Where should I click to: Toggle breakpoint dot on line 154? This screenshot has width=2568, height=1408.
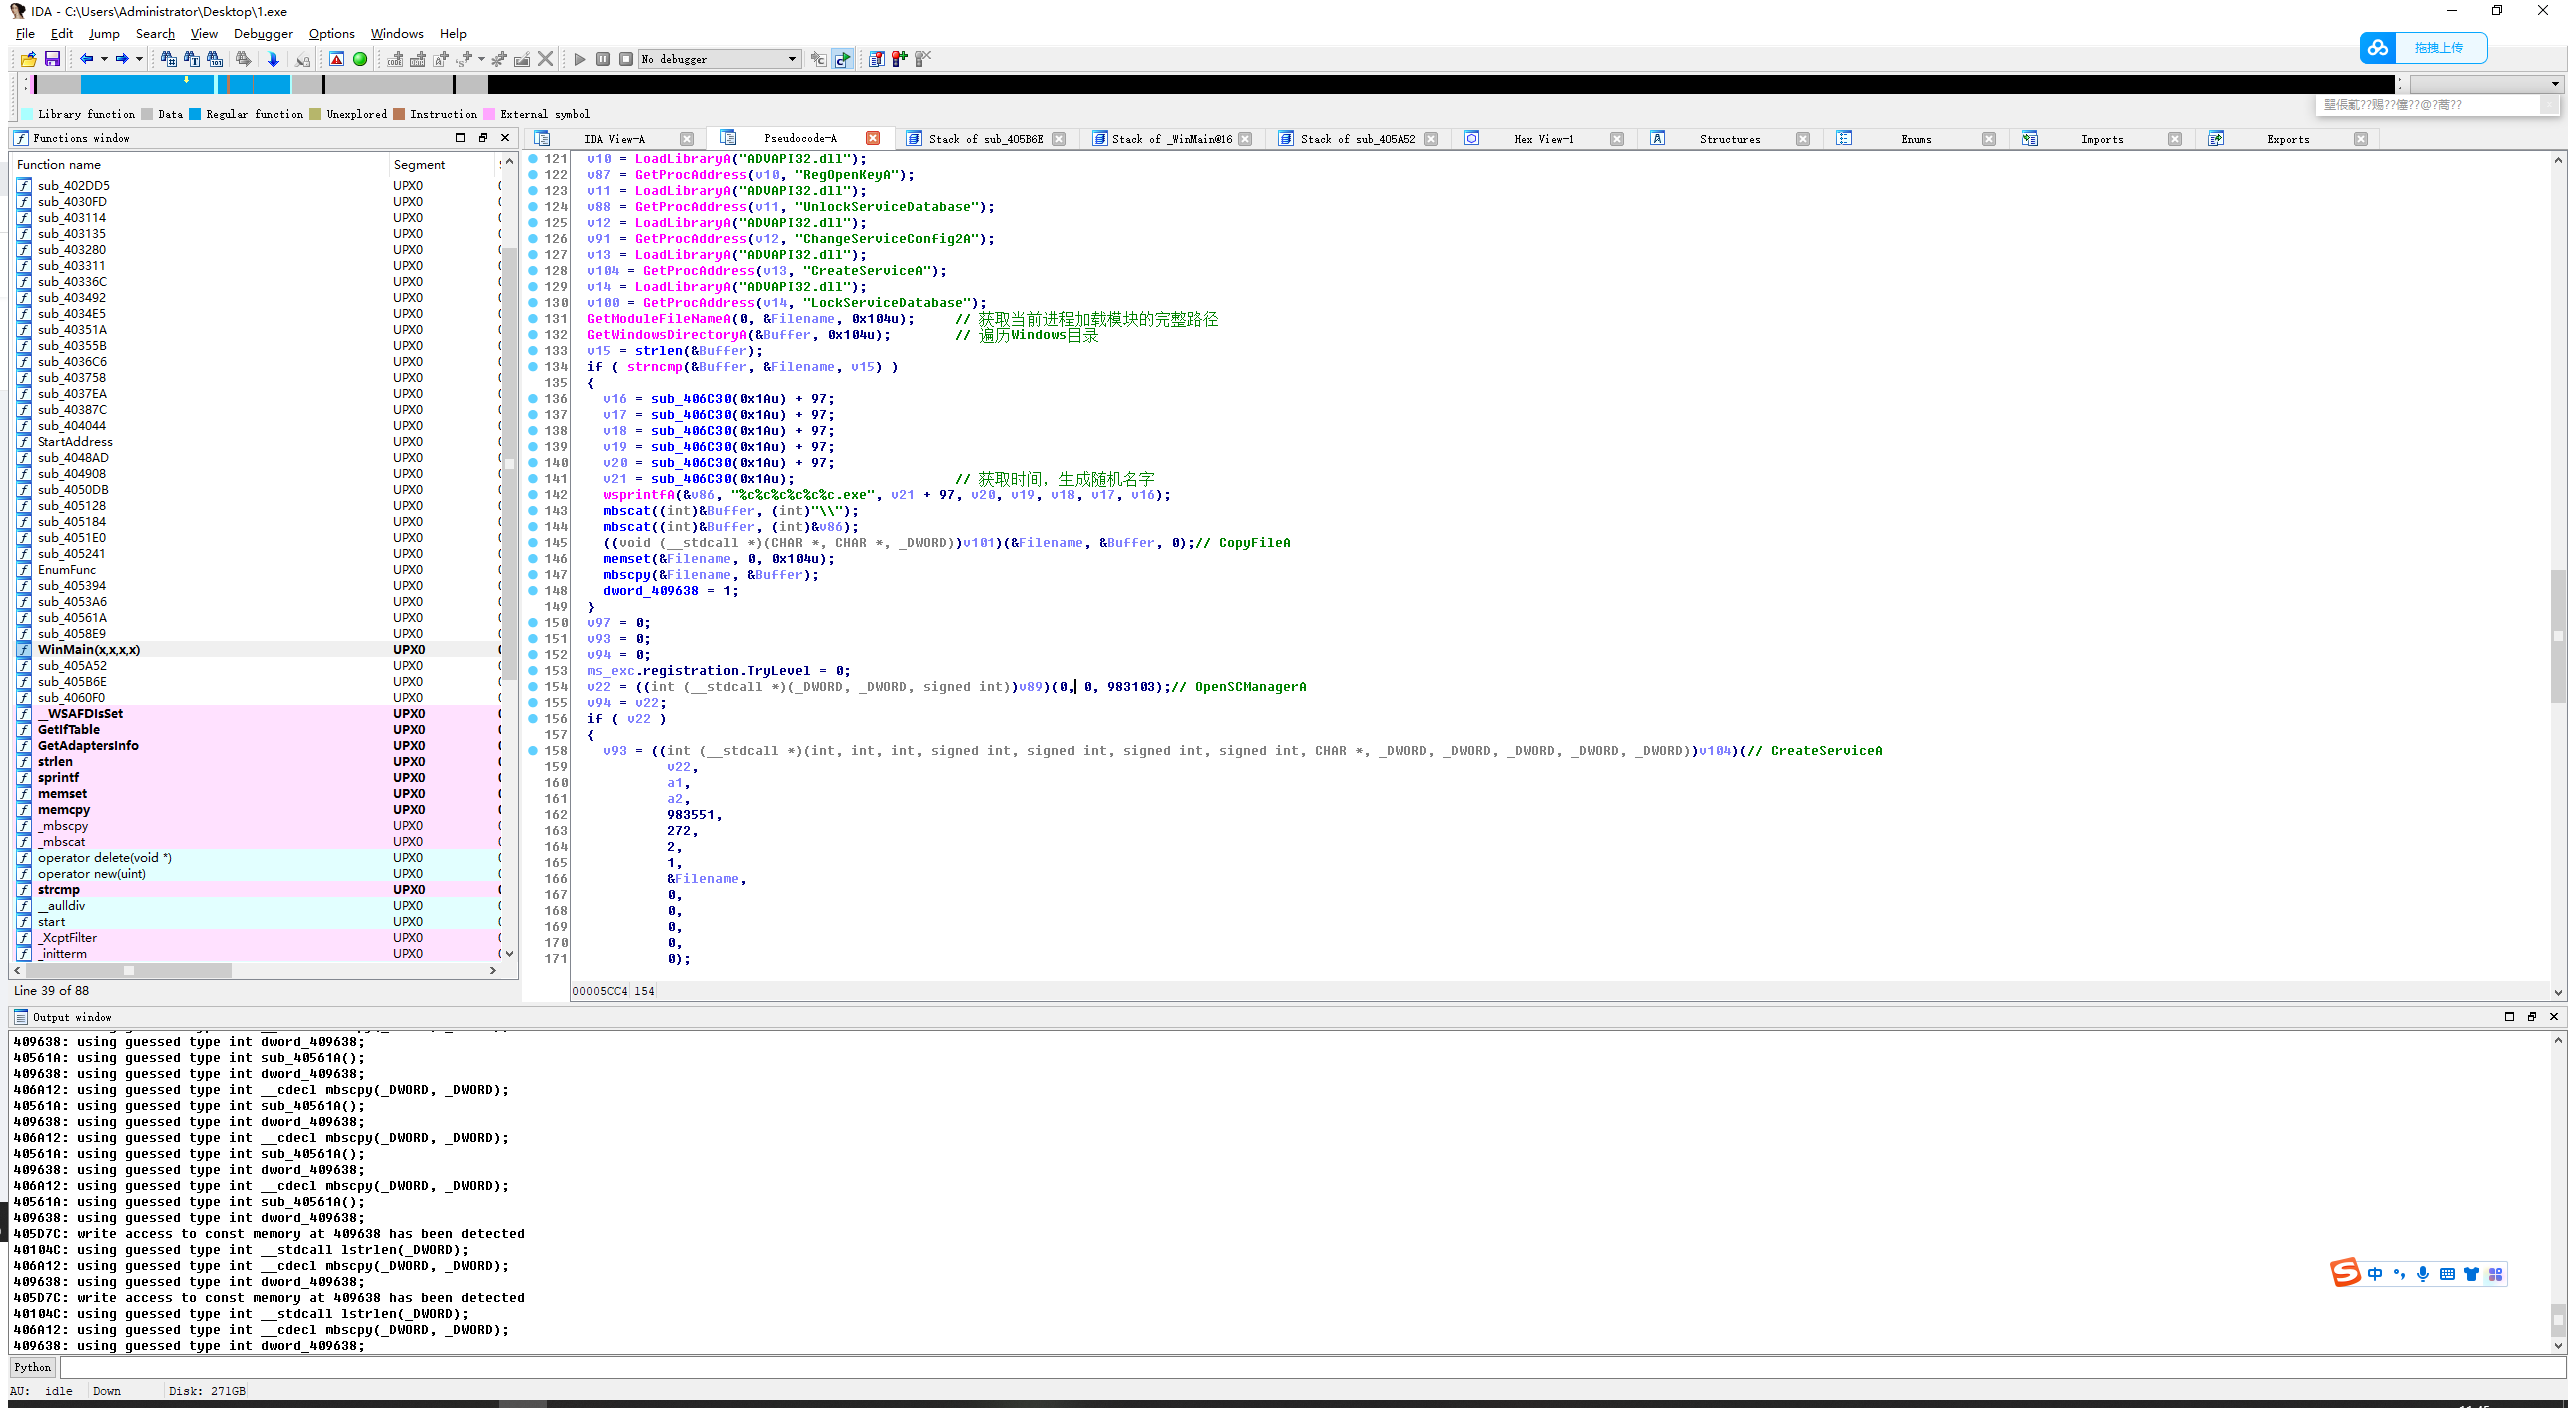point(533,687)
